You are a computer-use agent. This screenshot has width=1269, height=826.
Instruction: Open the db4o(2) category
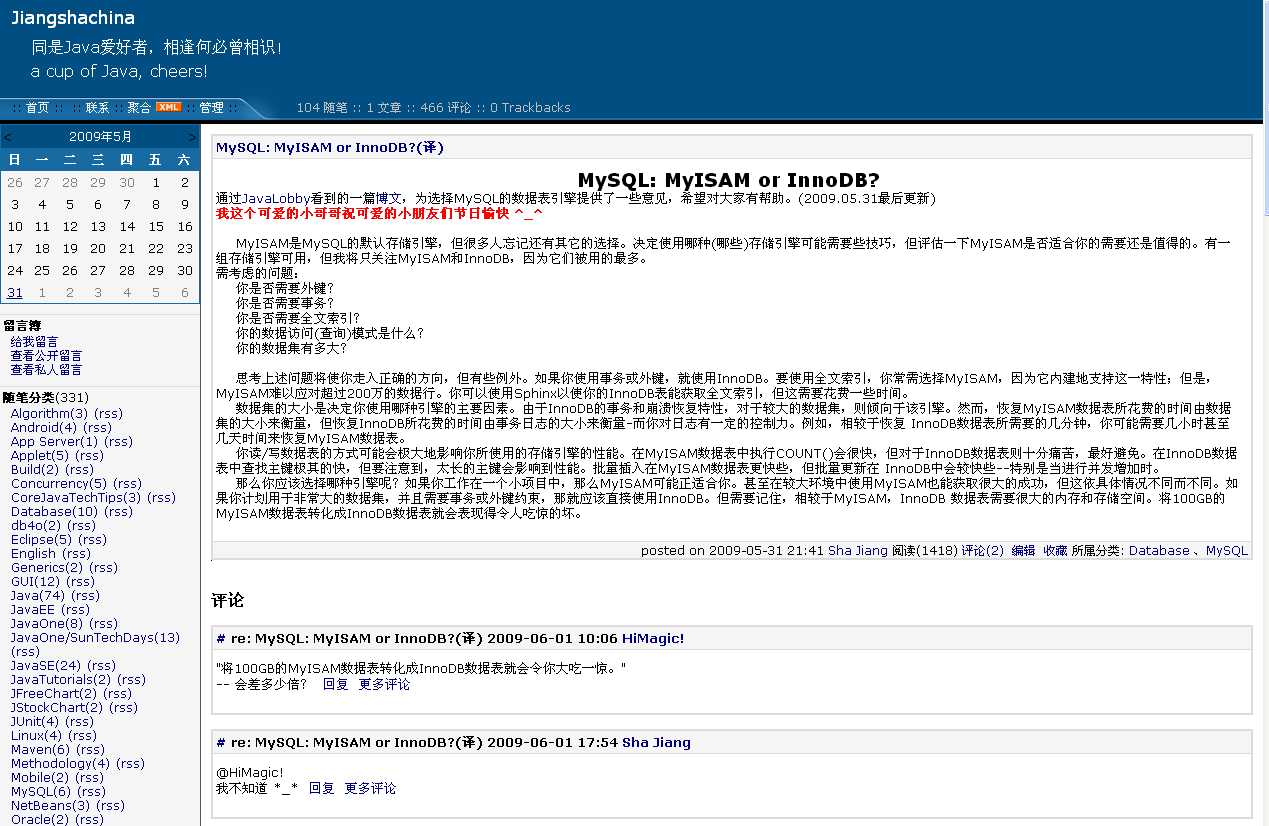tap(36, 525)
